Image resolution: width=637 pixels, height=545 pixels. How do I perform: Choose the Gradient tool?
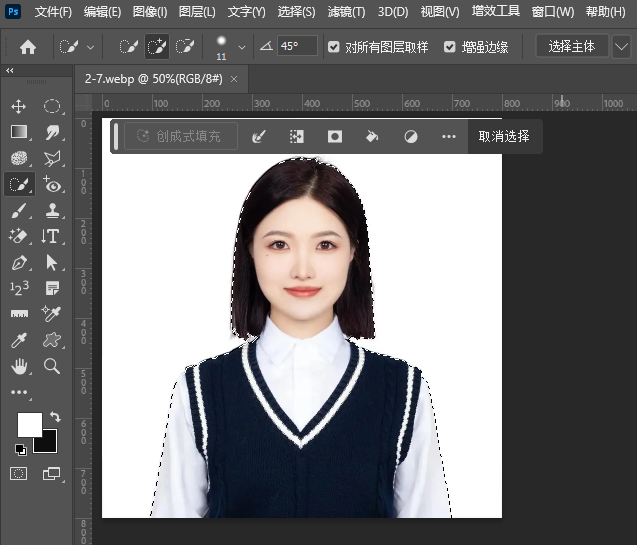pyautogui.click(x=18, y=132)
